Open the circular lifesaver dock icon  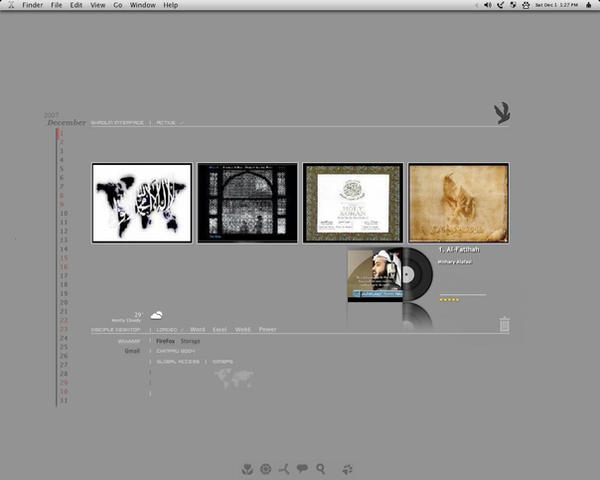(266, 469)
